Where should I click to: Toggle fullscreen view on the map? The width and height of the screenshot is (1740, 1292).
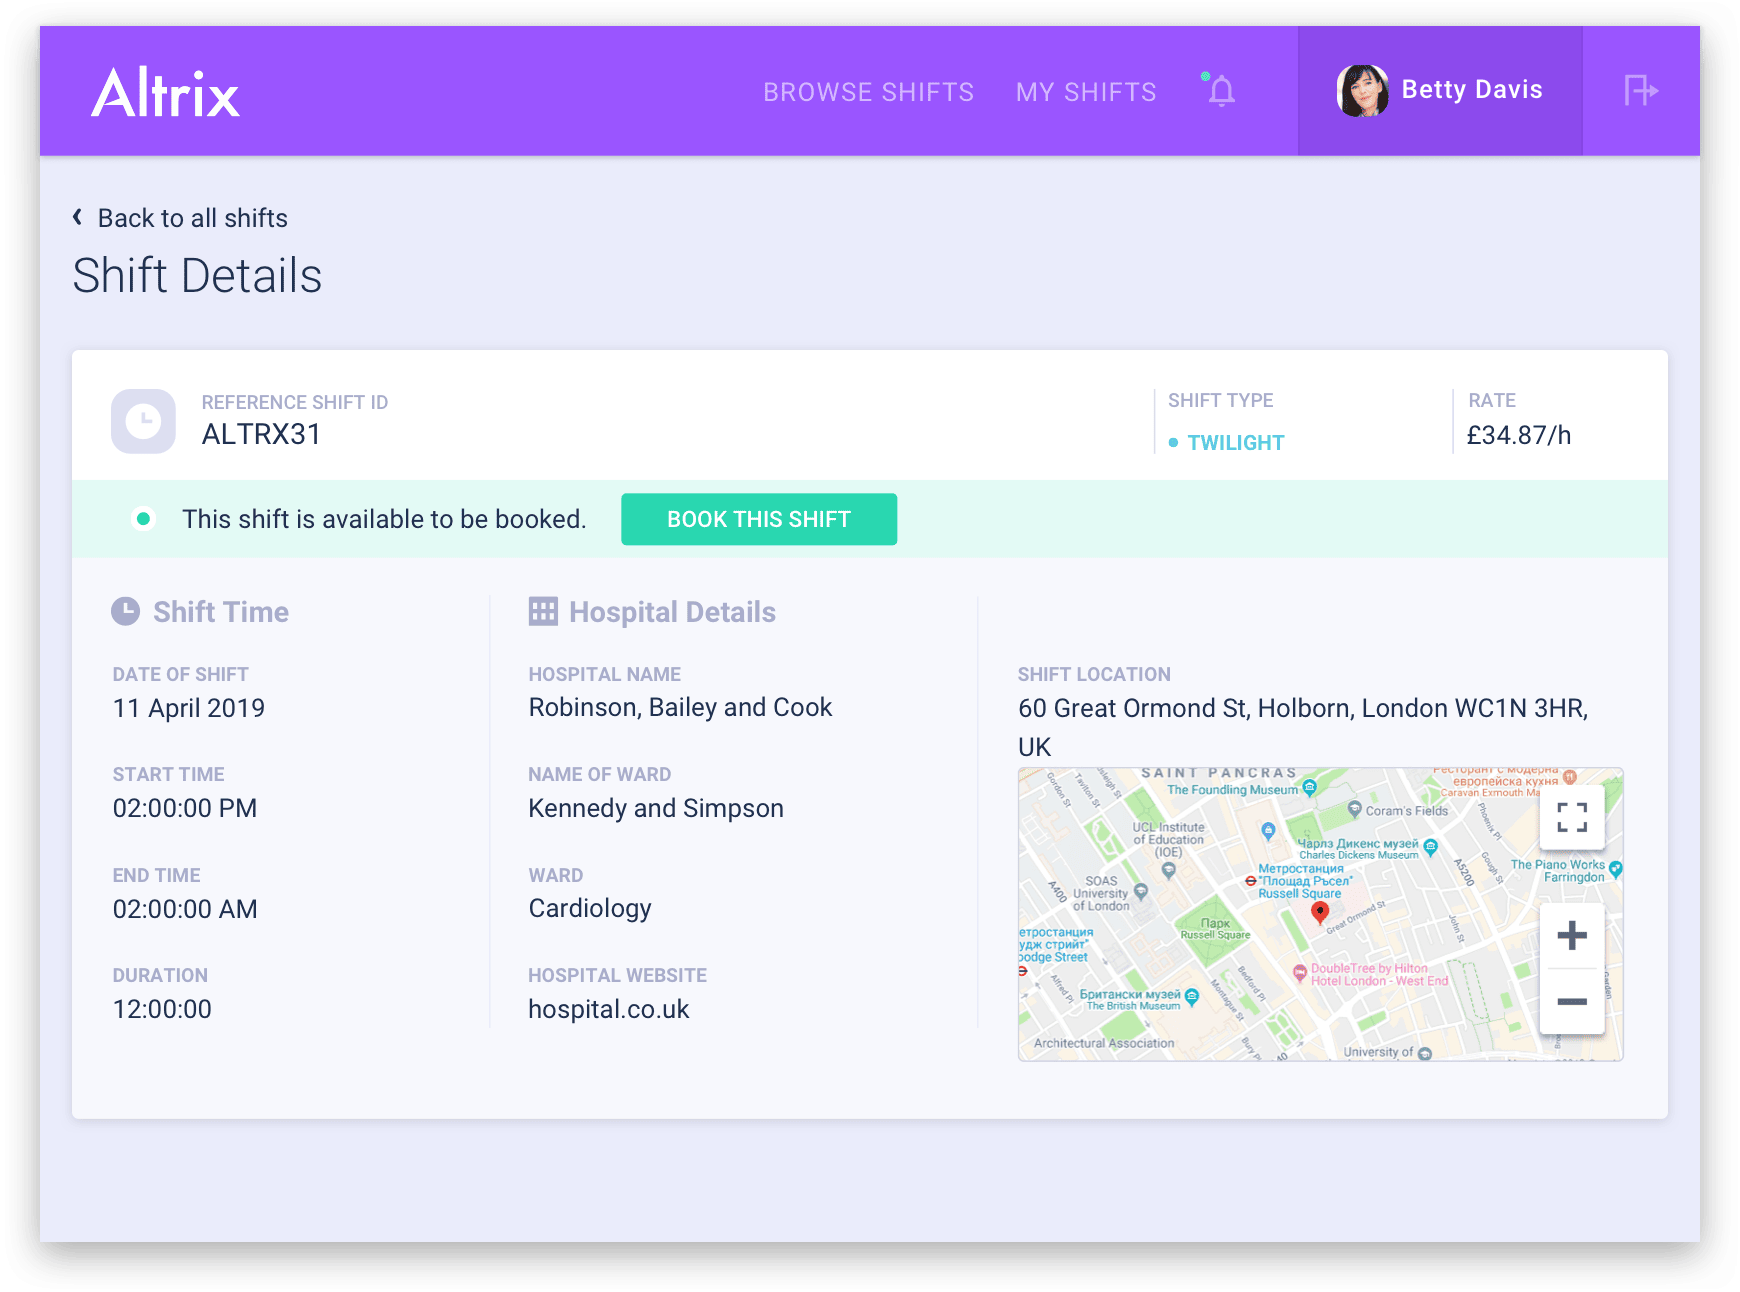[x=1572, y=817]
